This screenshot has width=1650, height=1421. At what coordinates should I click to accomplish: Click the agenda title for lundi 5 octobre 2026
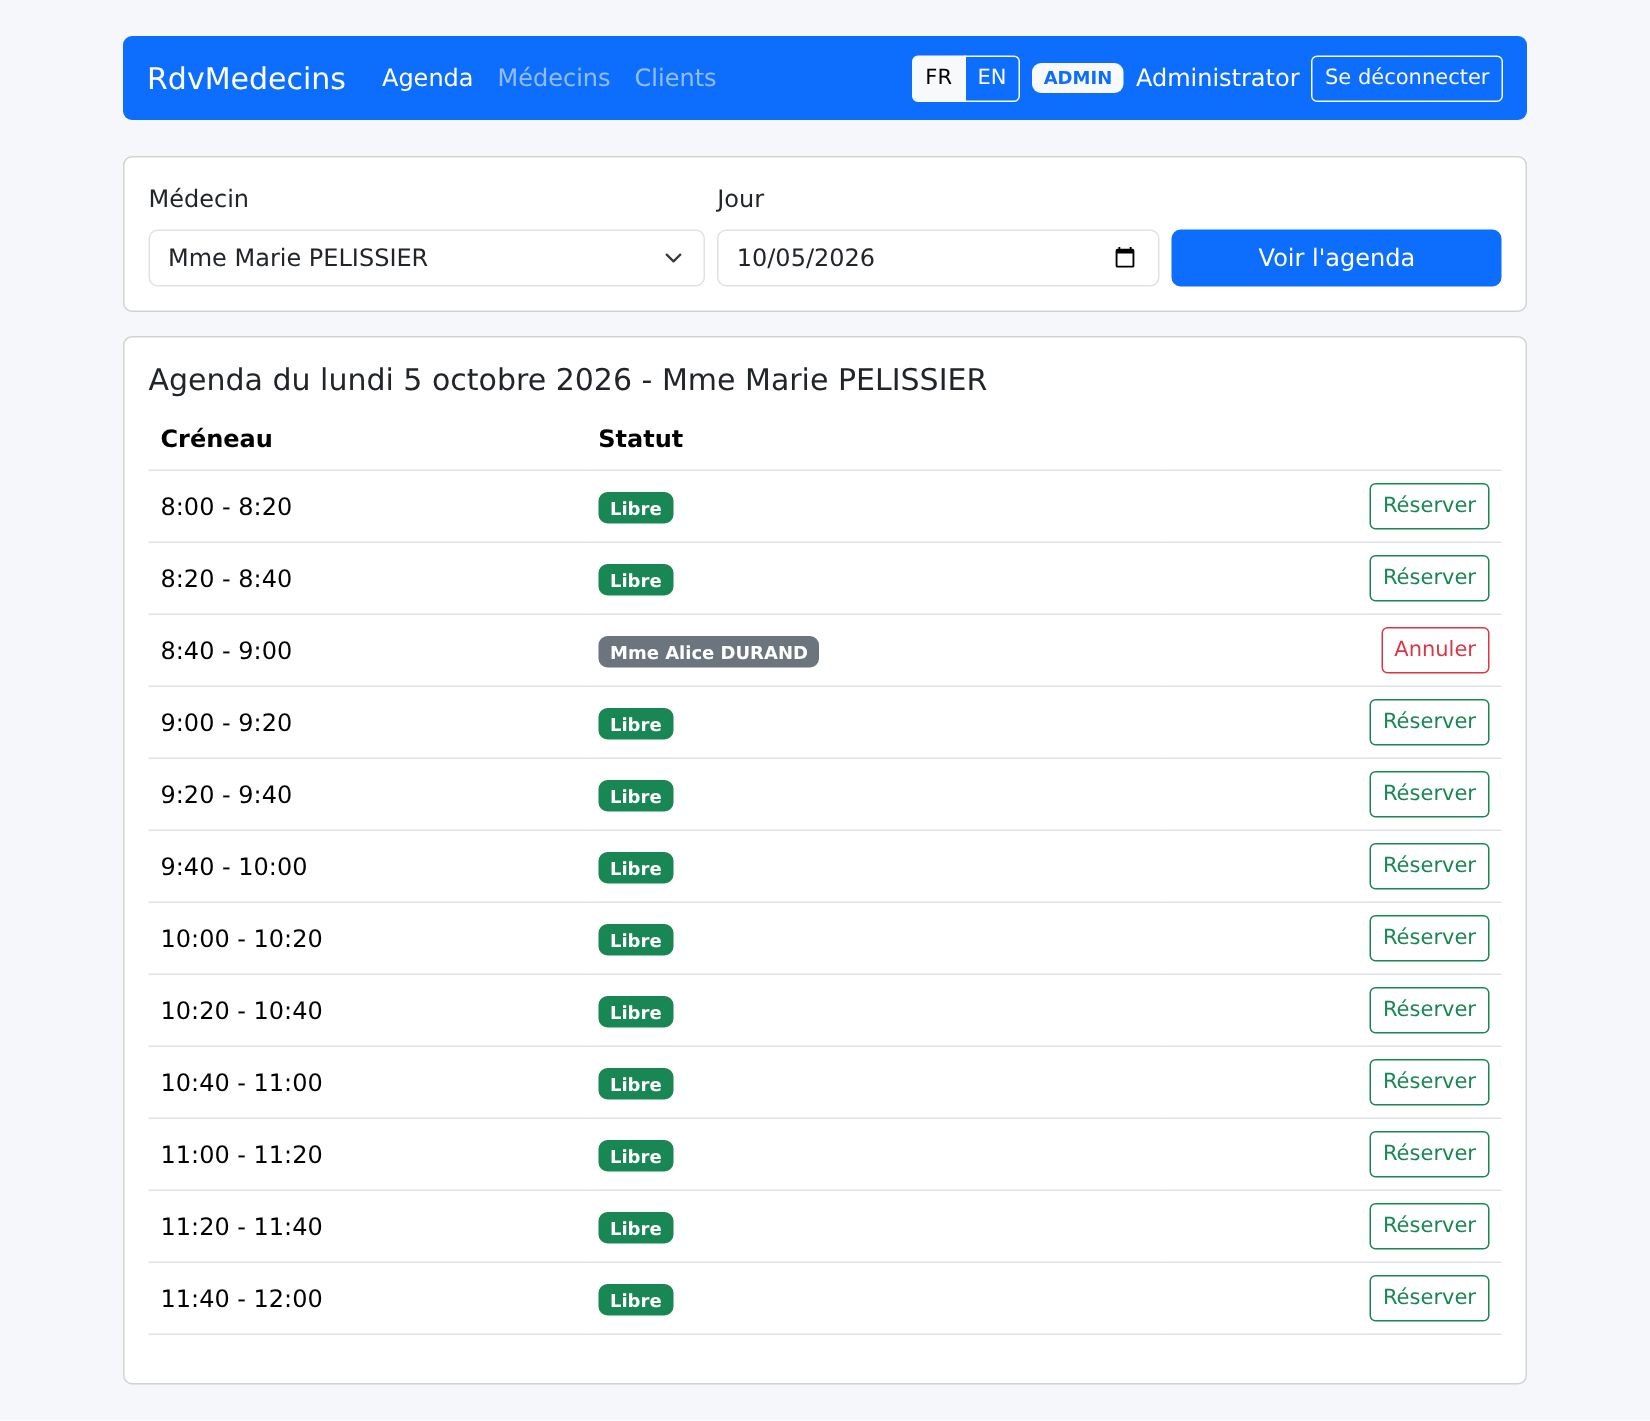[x=567, y=380]
